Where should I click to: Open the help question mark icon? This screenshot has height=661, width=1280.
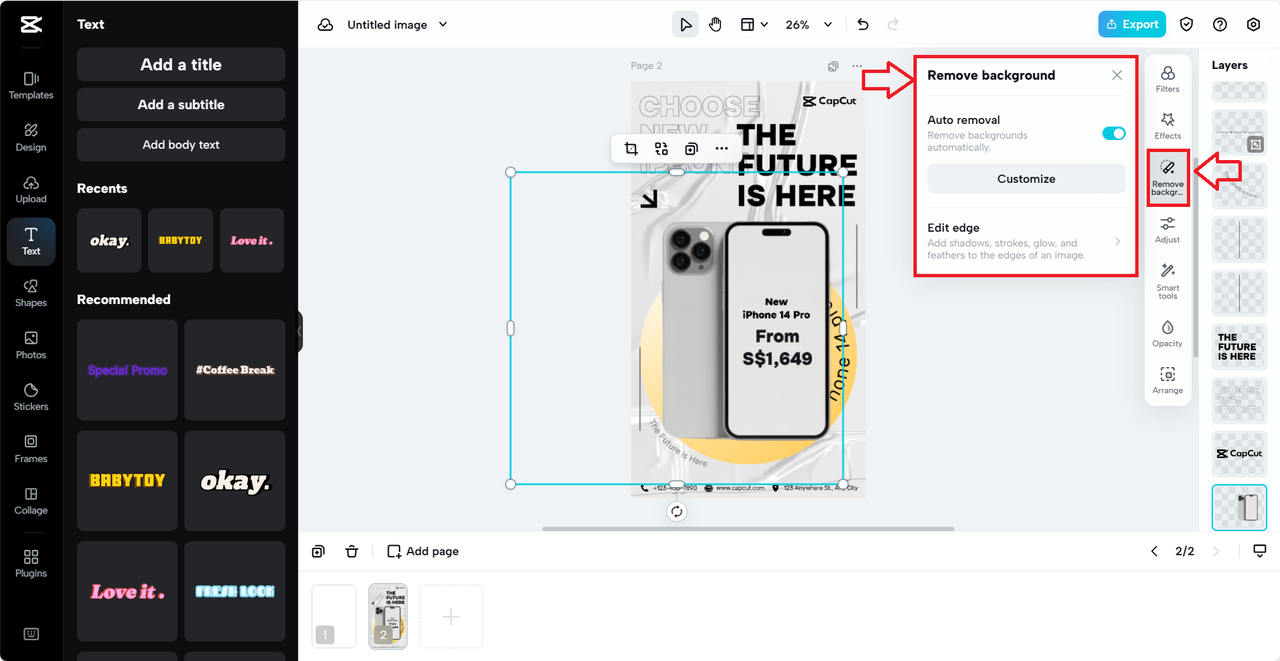(1220, 25)
